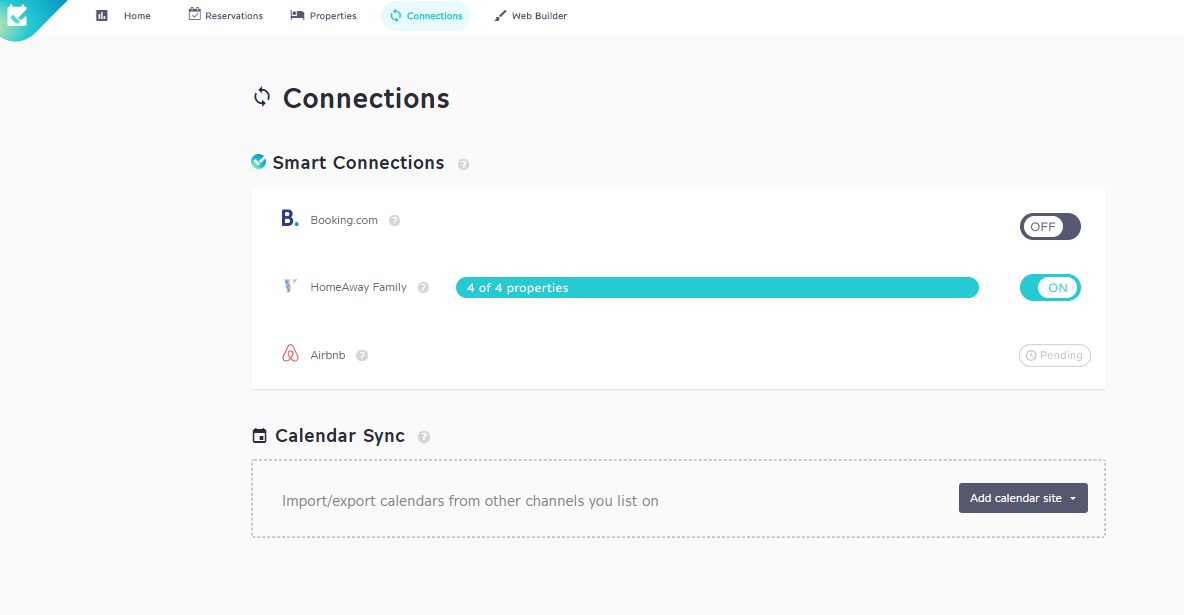Click the sync icon beside Connections heading

(x=262, y=97)
